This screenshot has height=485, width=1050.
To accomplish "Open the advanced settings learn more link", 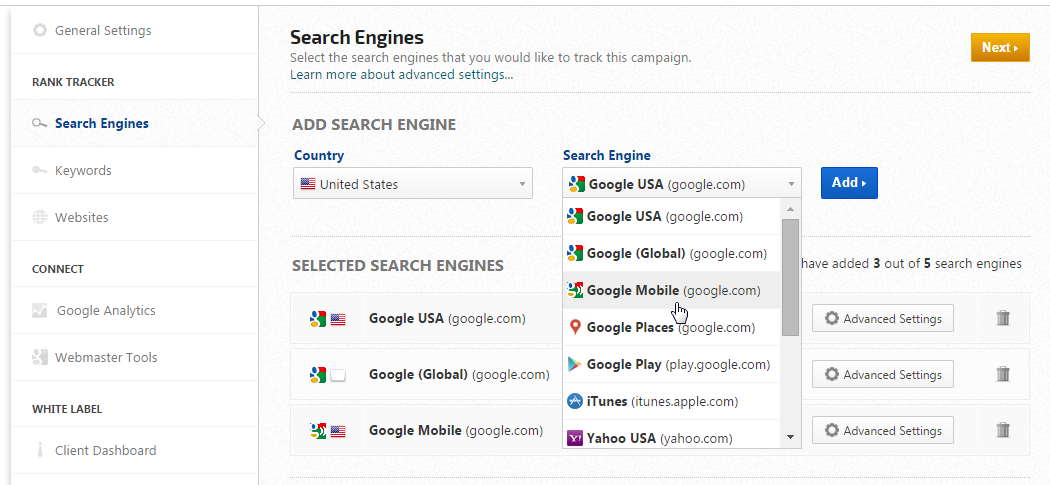I will tap(402, 75).
